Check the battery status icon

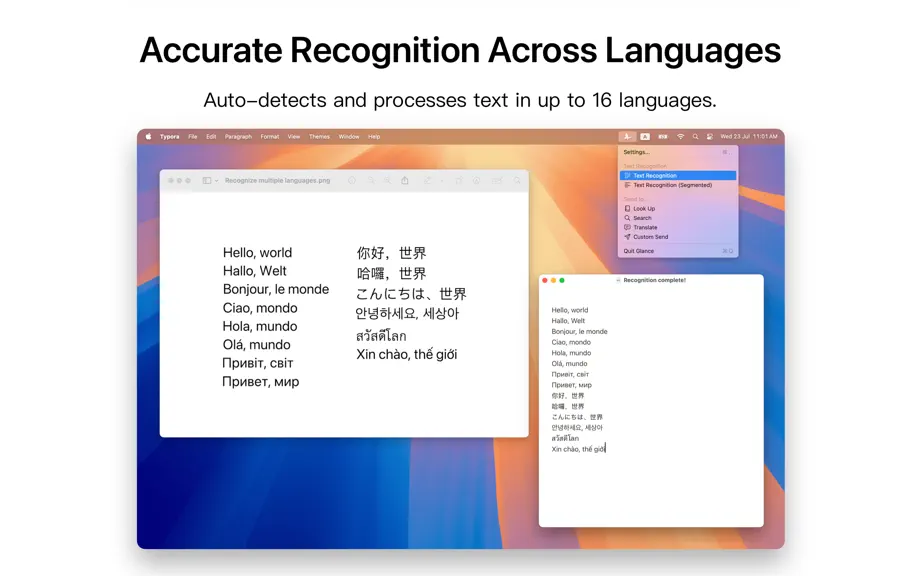(x=663, y=136)
